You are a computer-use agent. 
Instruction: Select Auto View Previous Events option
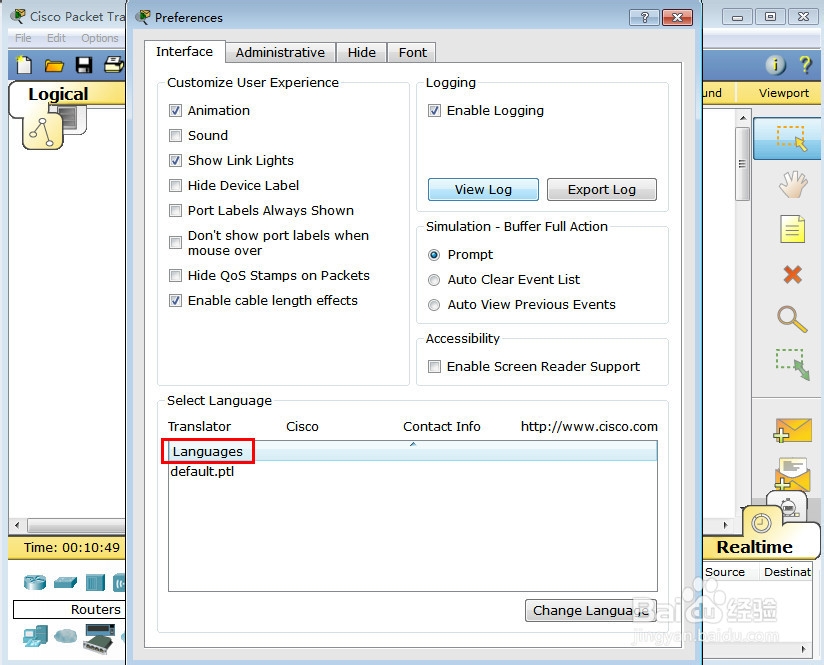pos(434,305)
